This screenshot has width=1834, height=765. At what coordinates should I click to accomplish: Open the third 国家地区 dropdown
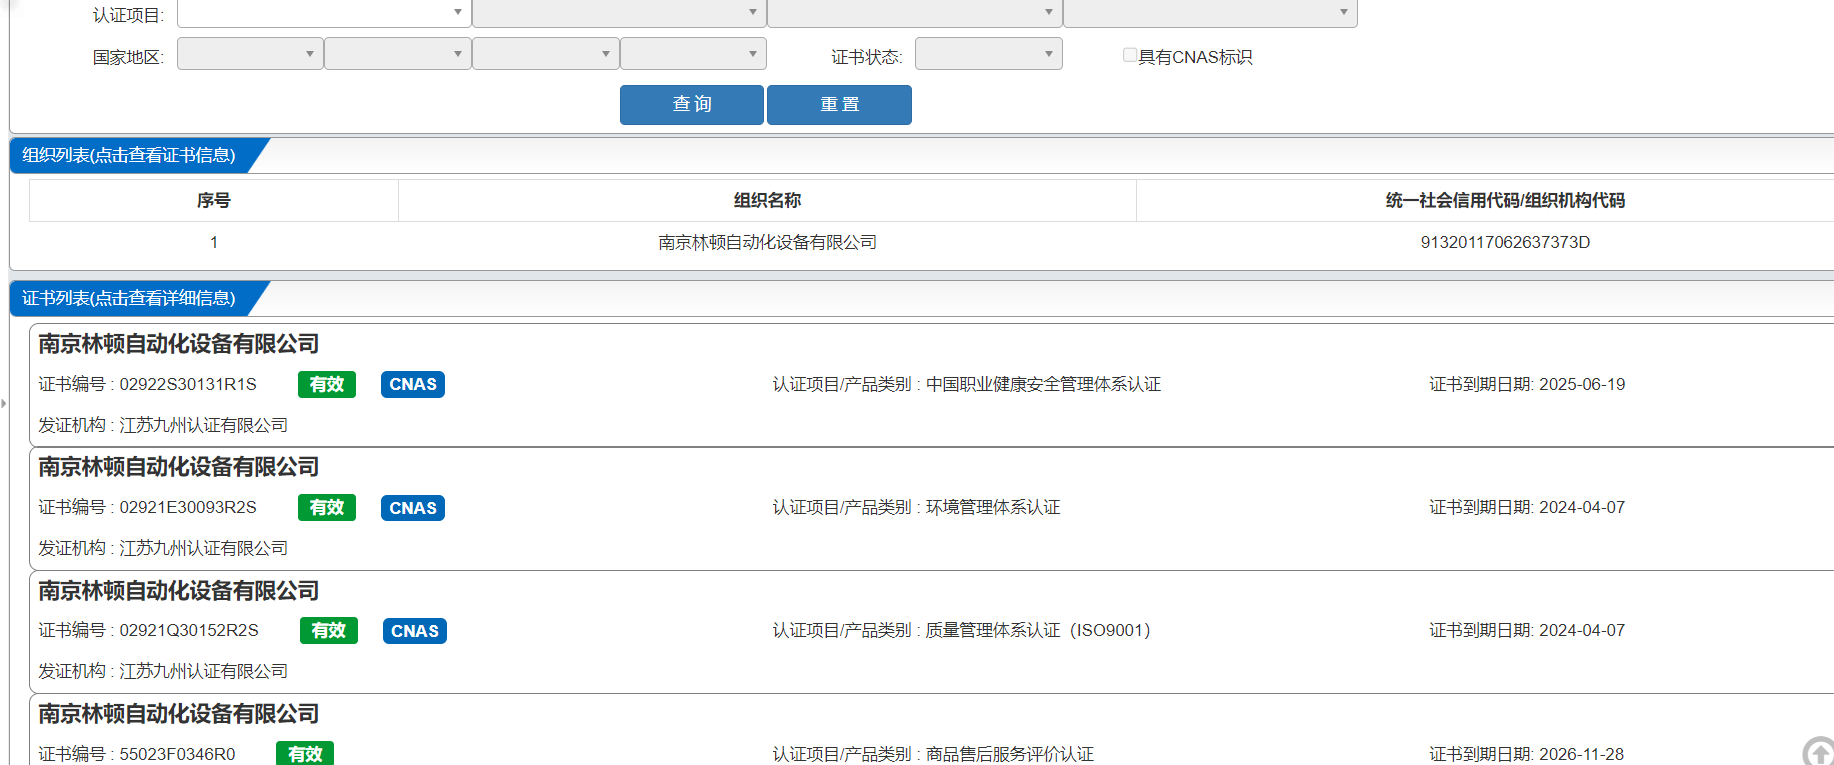pyautogui.click(x=546, y=54)
